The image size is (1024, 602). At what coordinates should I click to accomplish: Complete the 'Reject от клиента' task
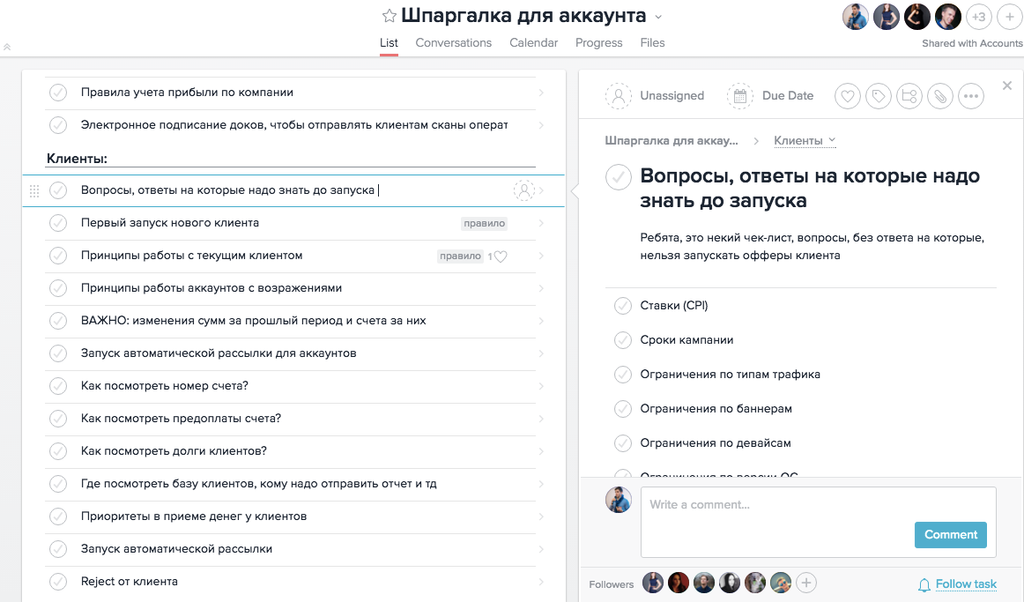coord(58,582)
